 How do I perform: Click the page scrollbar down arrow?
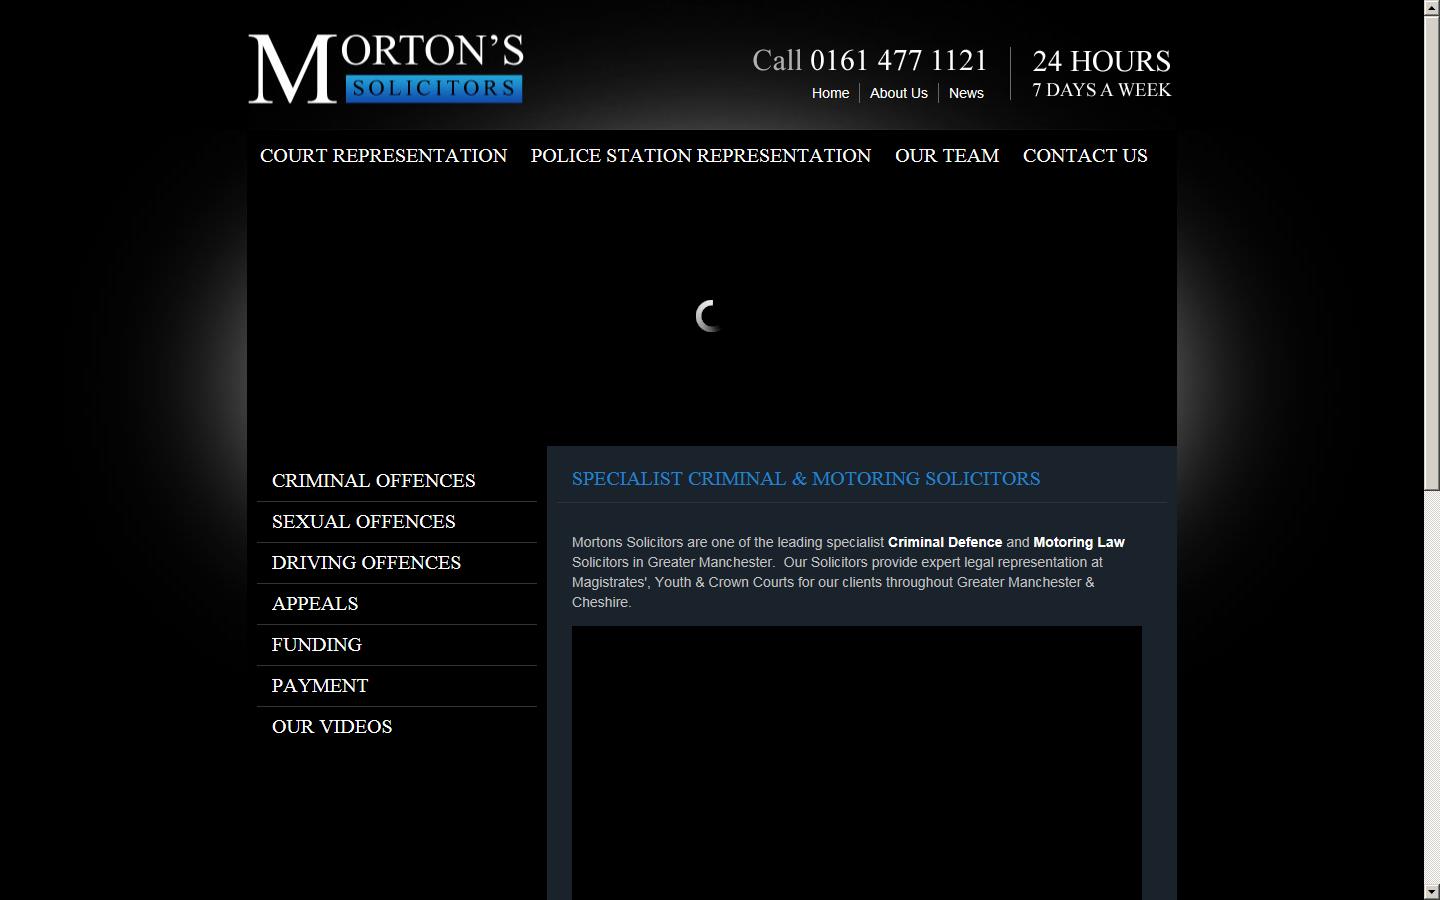click(1432, 890)
